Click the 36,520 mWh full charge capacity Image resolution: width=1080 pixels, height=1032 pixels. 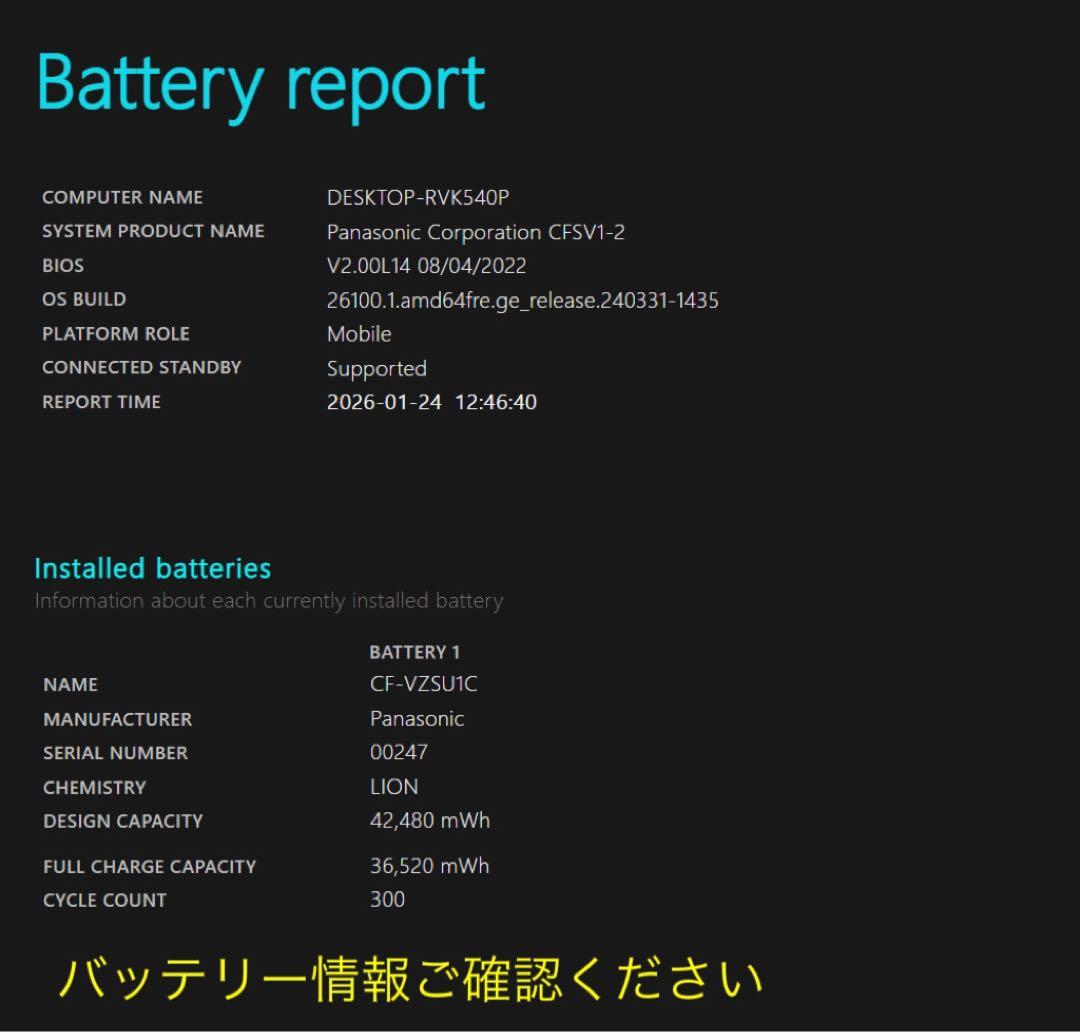(x=428, y=865)
